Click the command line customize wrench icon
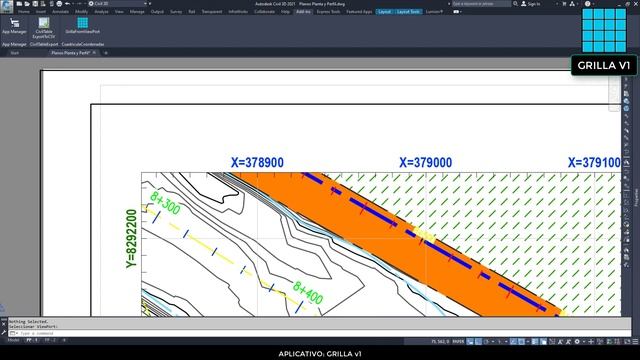640x360 pixels. click(4, 332)
